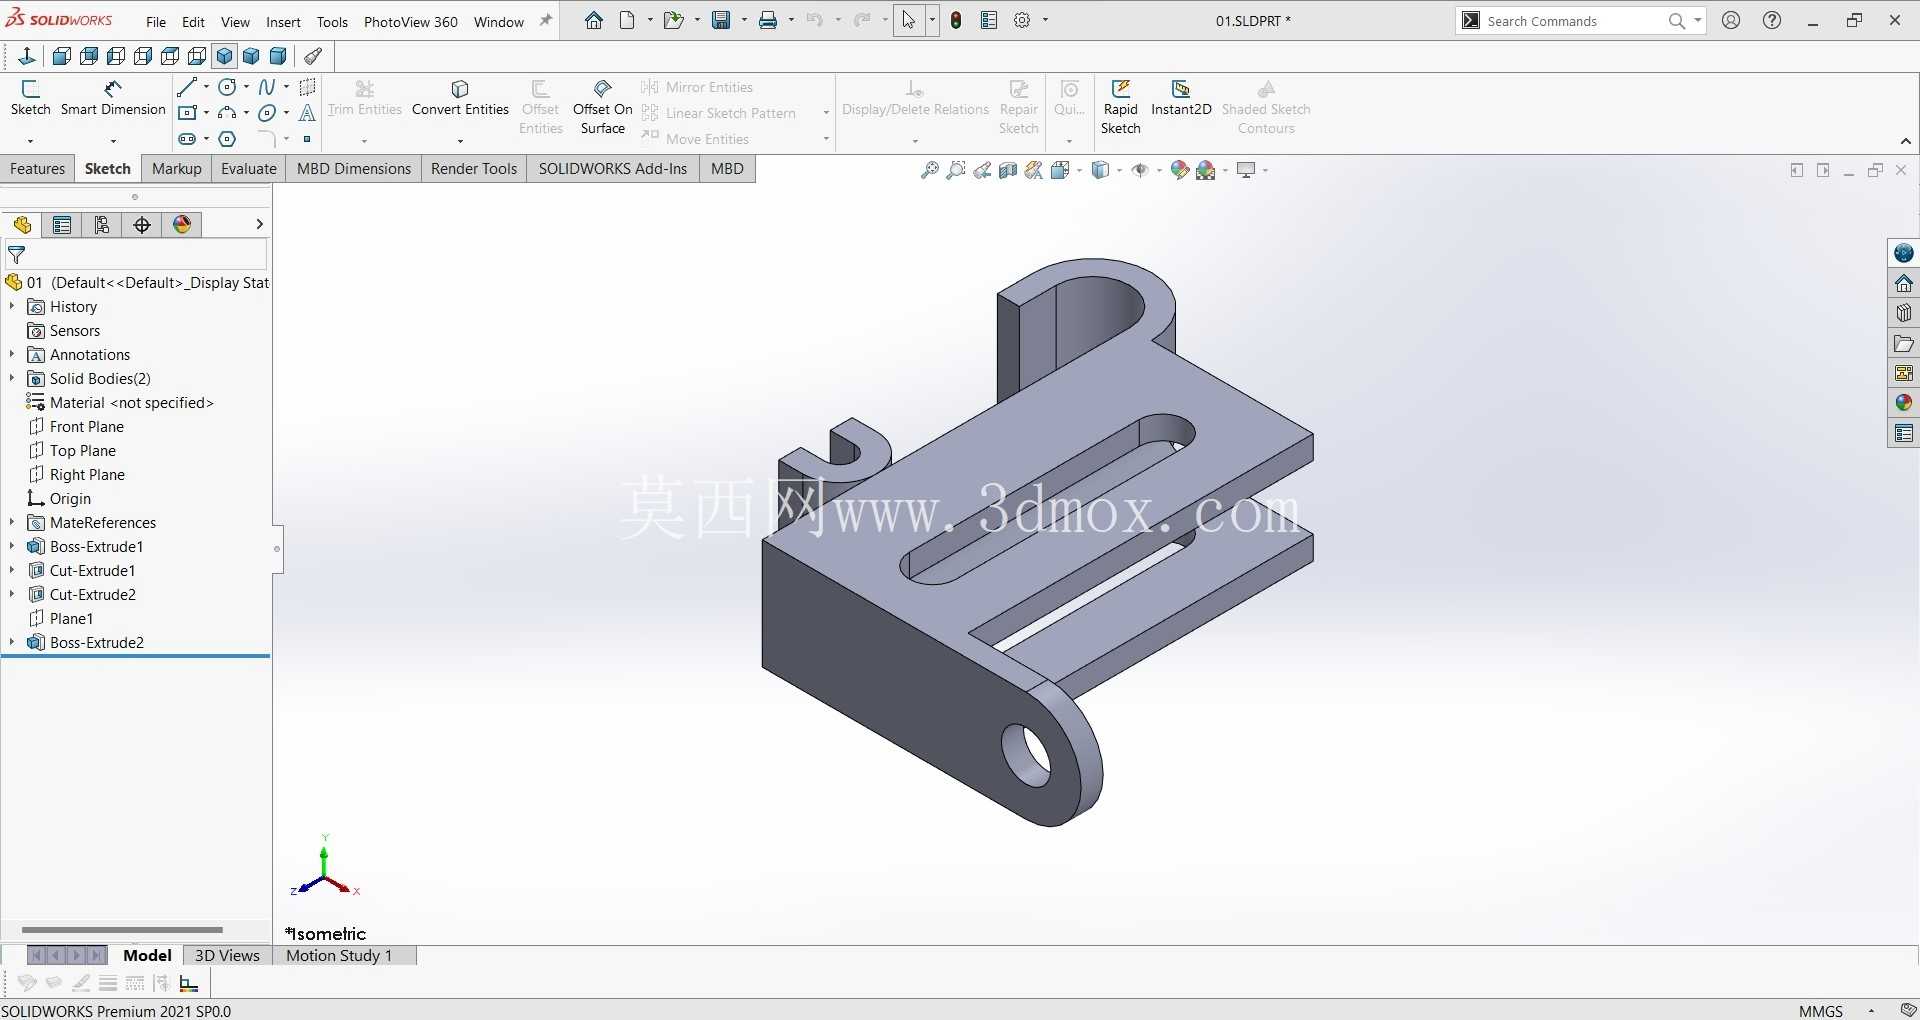Switch to the Evaluate tab
Screen dimensions: 1920x1020
pyautogui.click(x=248, y=169)
